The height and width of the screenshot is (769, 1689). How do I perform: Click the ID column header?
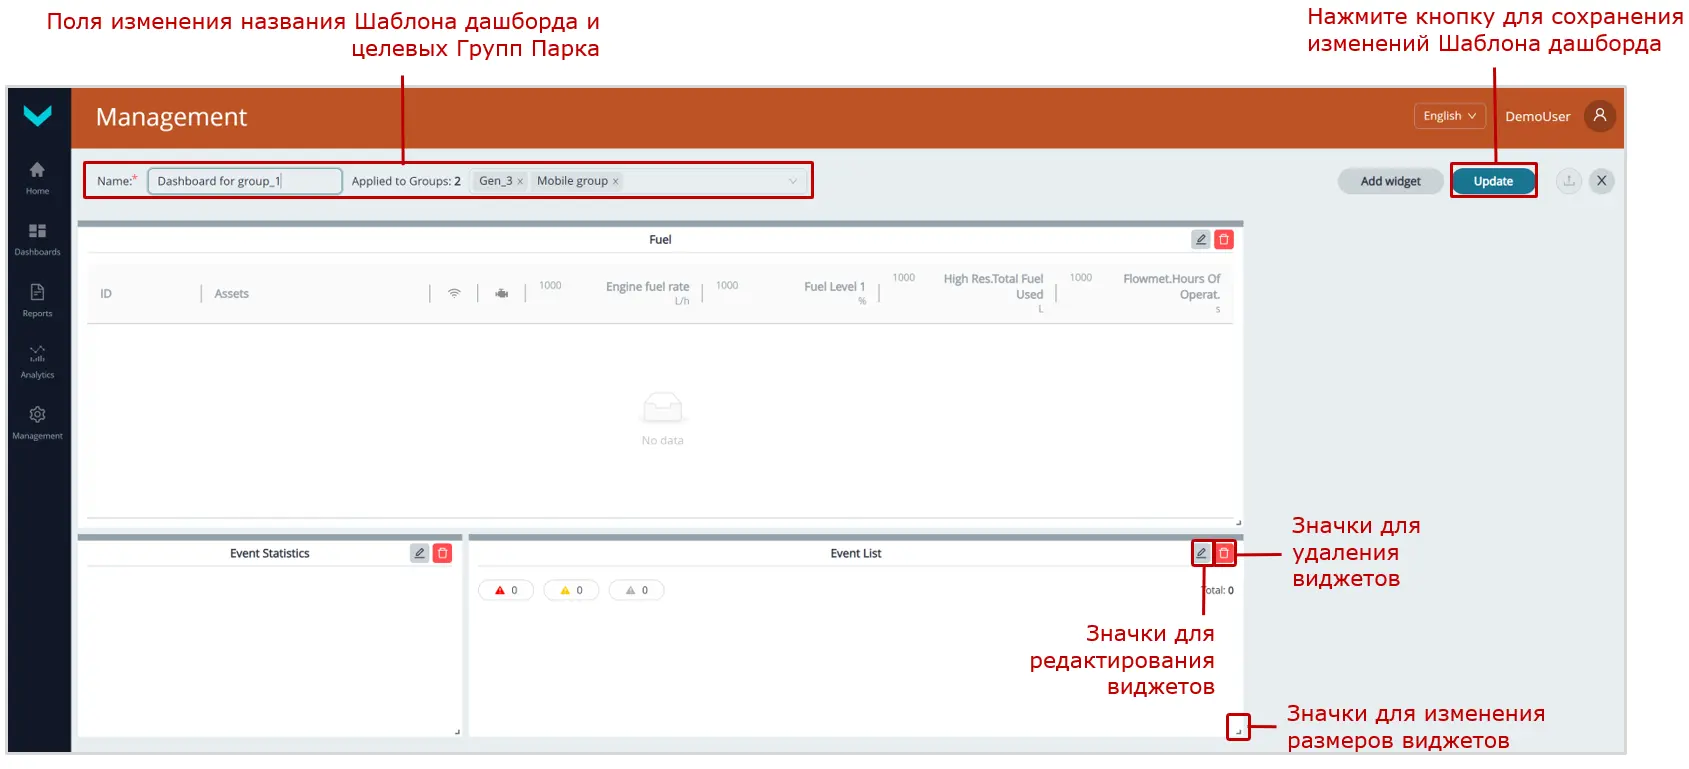[106, 294]
